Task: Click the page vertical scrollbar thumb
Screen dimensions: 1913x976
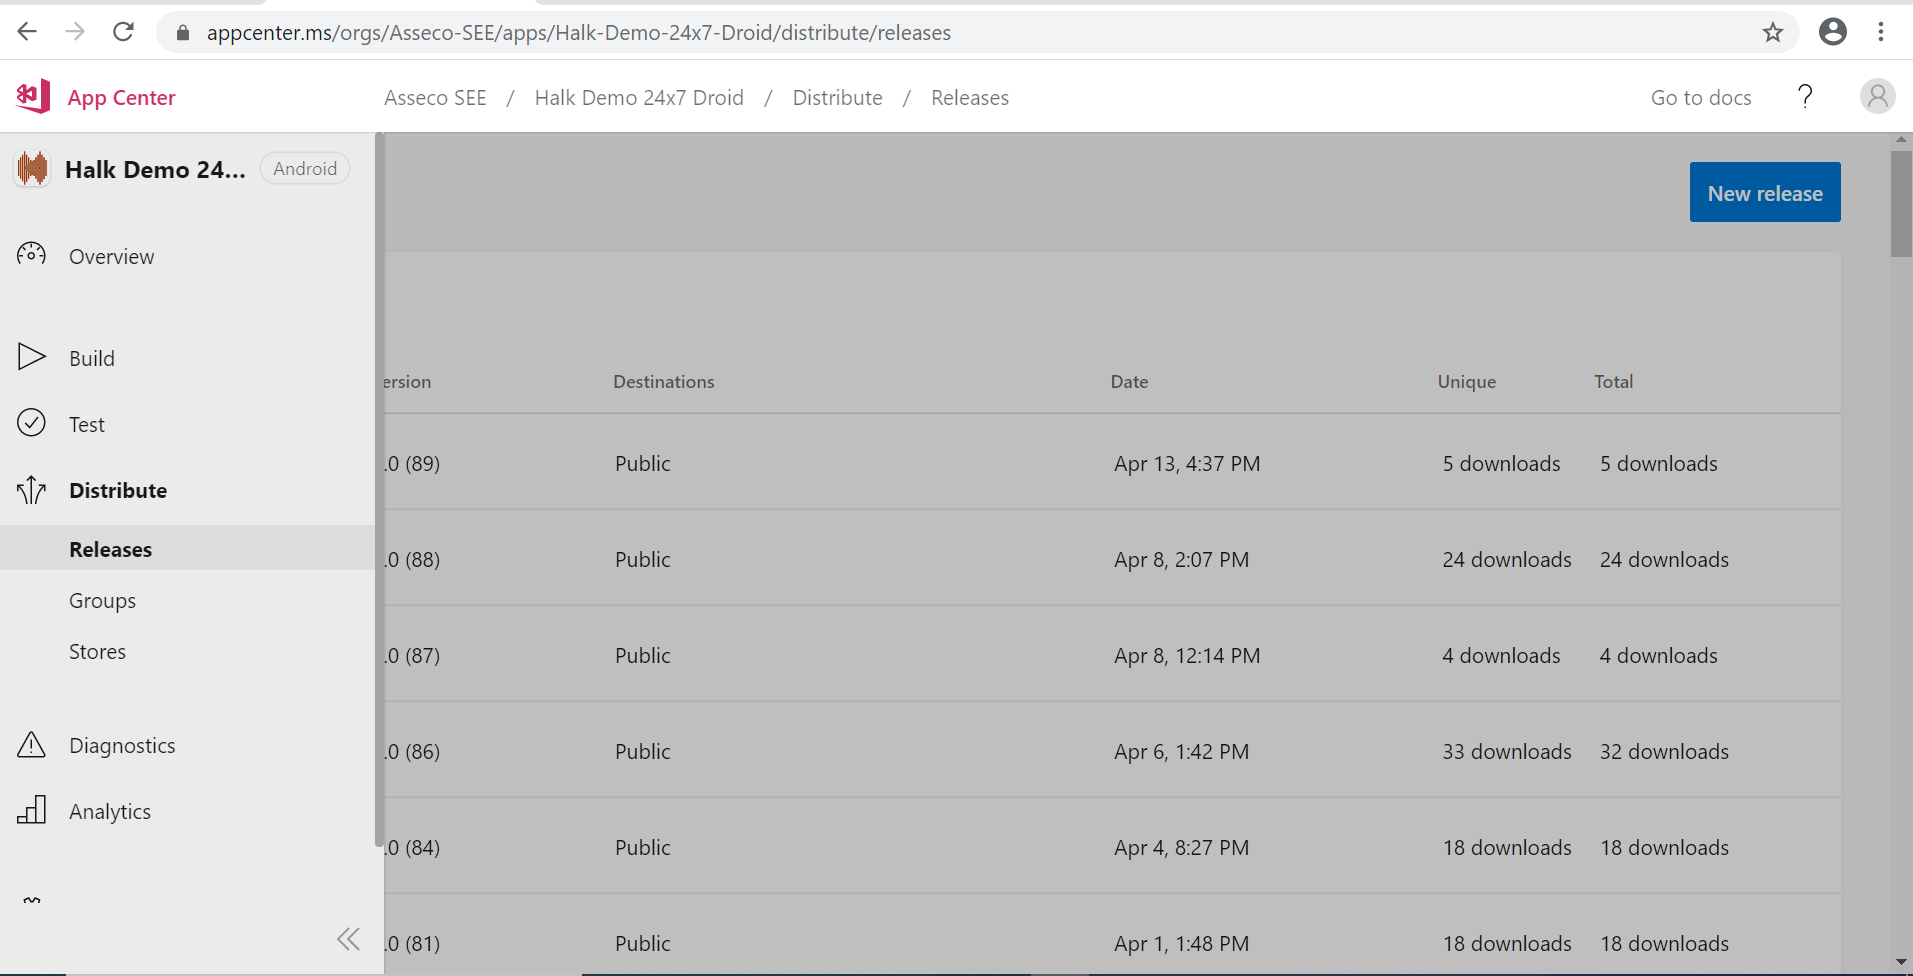Action: [1901, 203]
